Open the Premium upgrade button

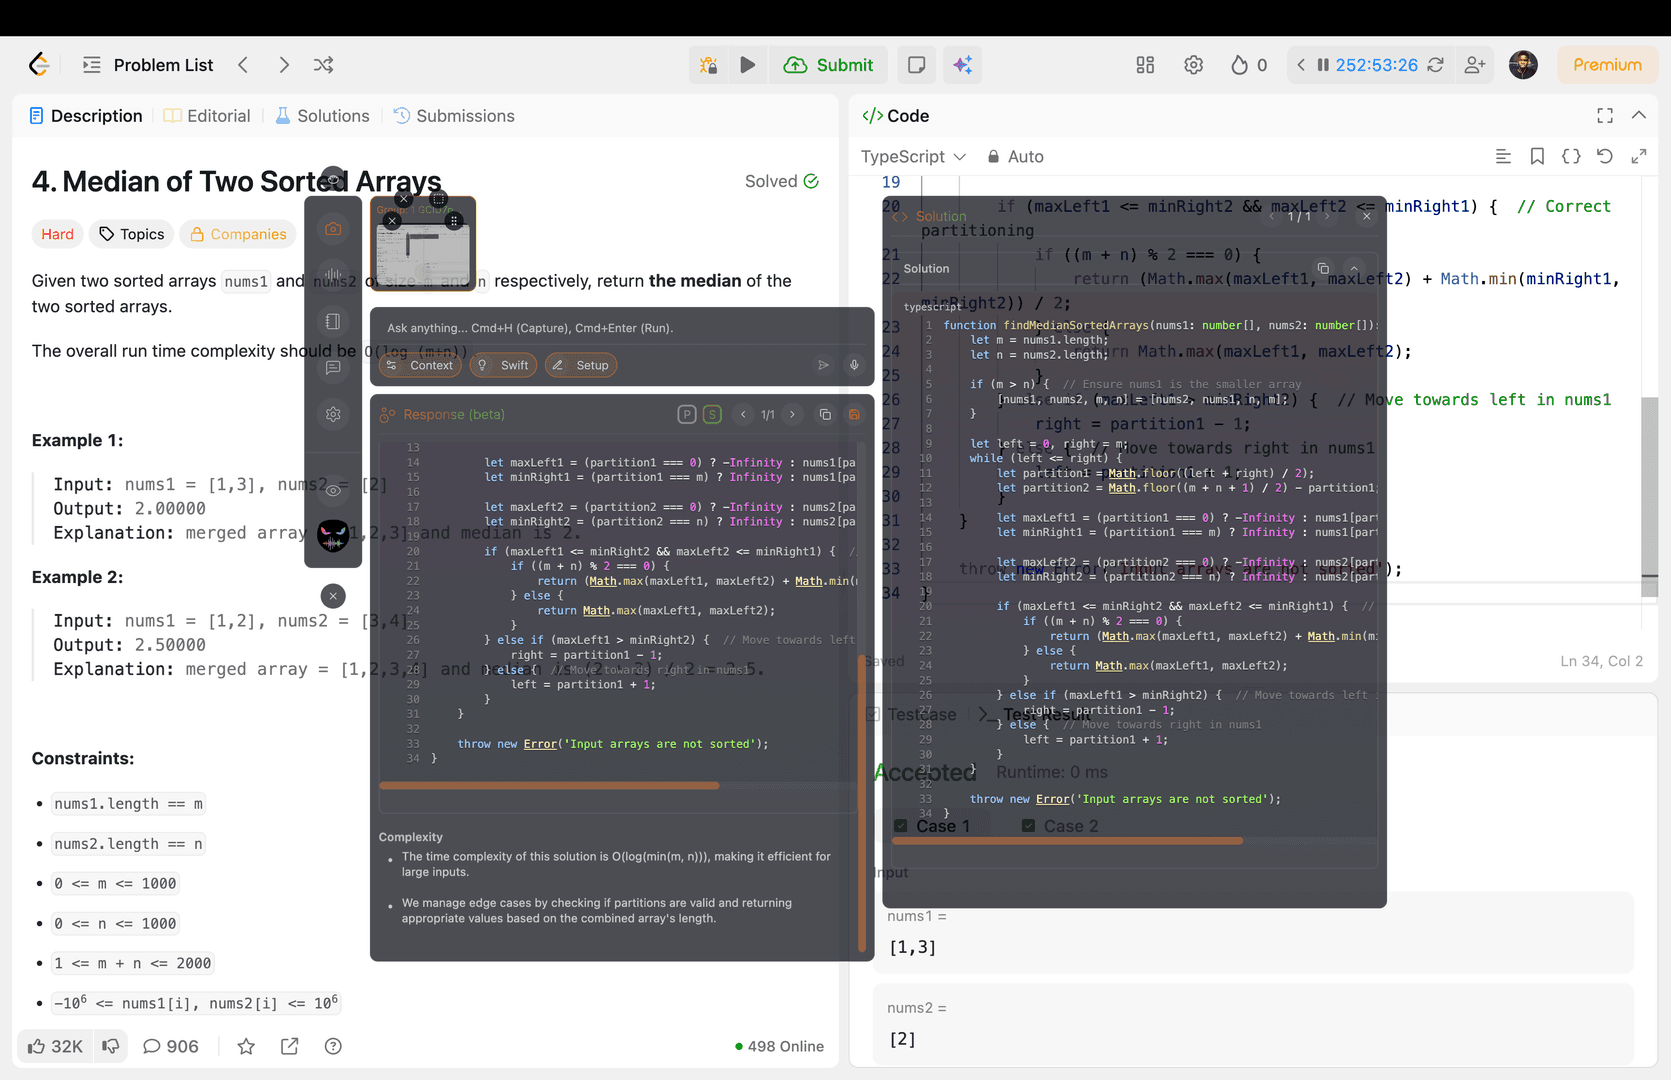click(1607, 65)
